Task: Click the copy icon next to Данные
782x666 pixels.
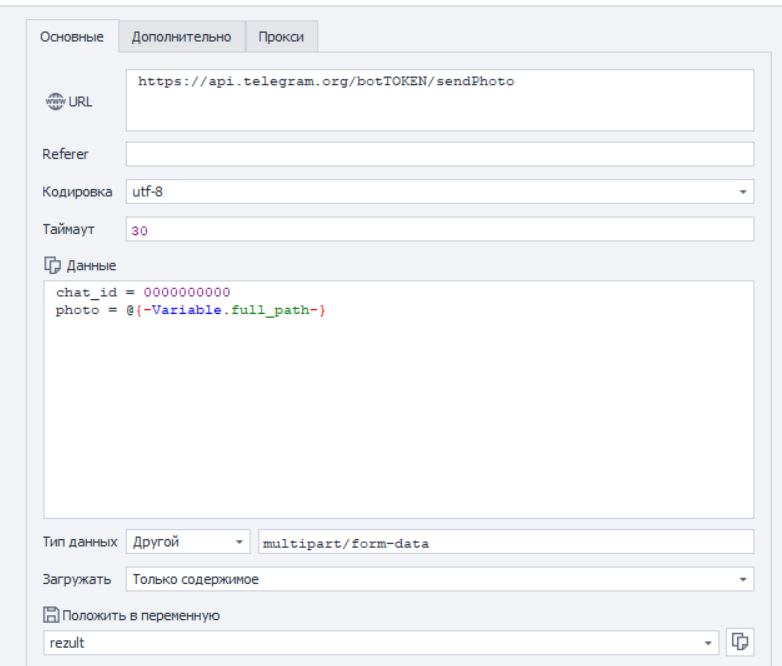Action: pyautogui.click(x=52, y=266)
